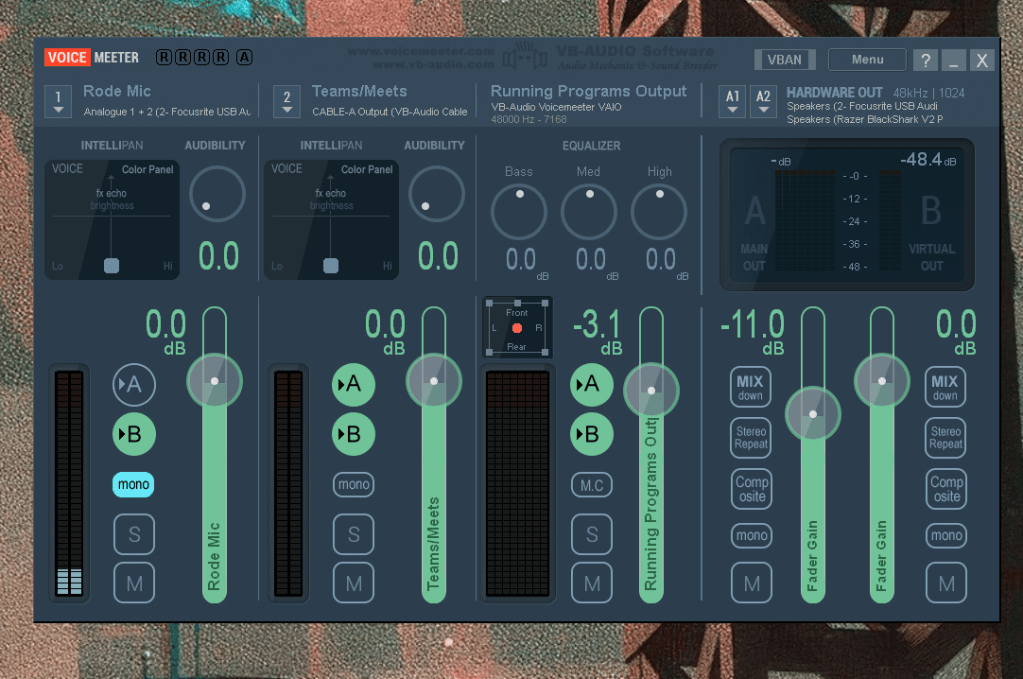Disable mono on Rode Mic strip
The height and width of the screenshot is (679, 1023).
(133, 485)
